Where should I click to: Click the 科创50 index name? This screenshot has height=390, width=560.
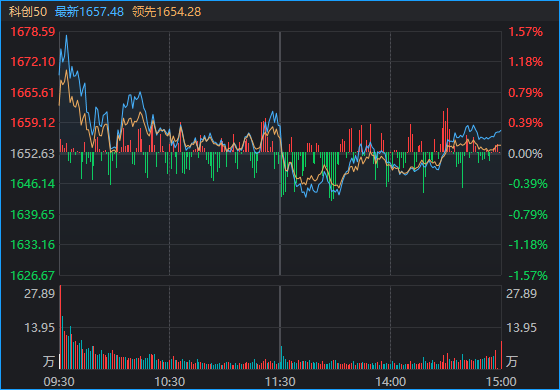pyautogui.click(x=28, y=12)
